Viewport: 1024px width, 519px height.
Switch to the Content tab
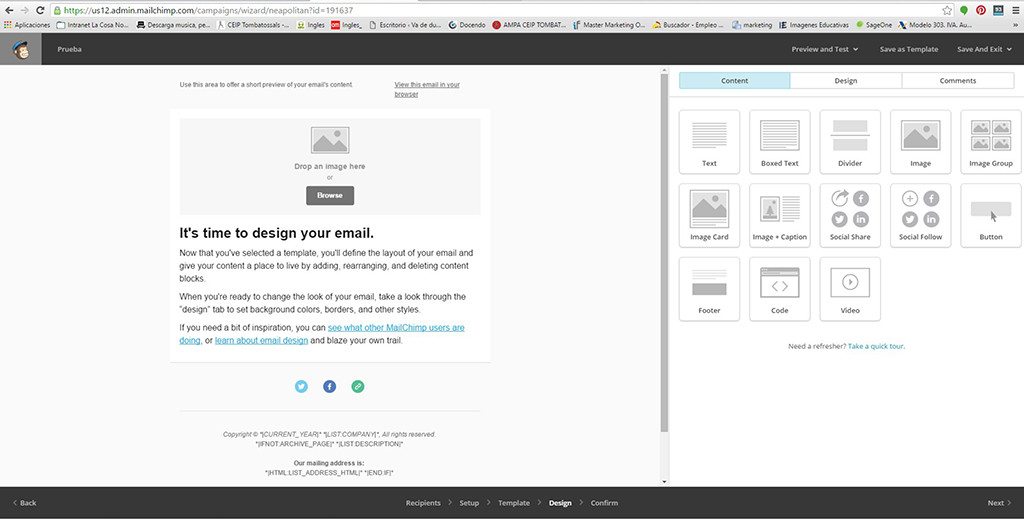click(735, 81)
